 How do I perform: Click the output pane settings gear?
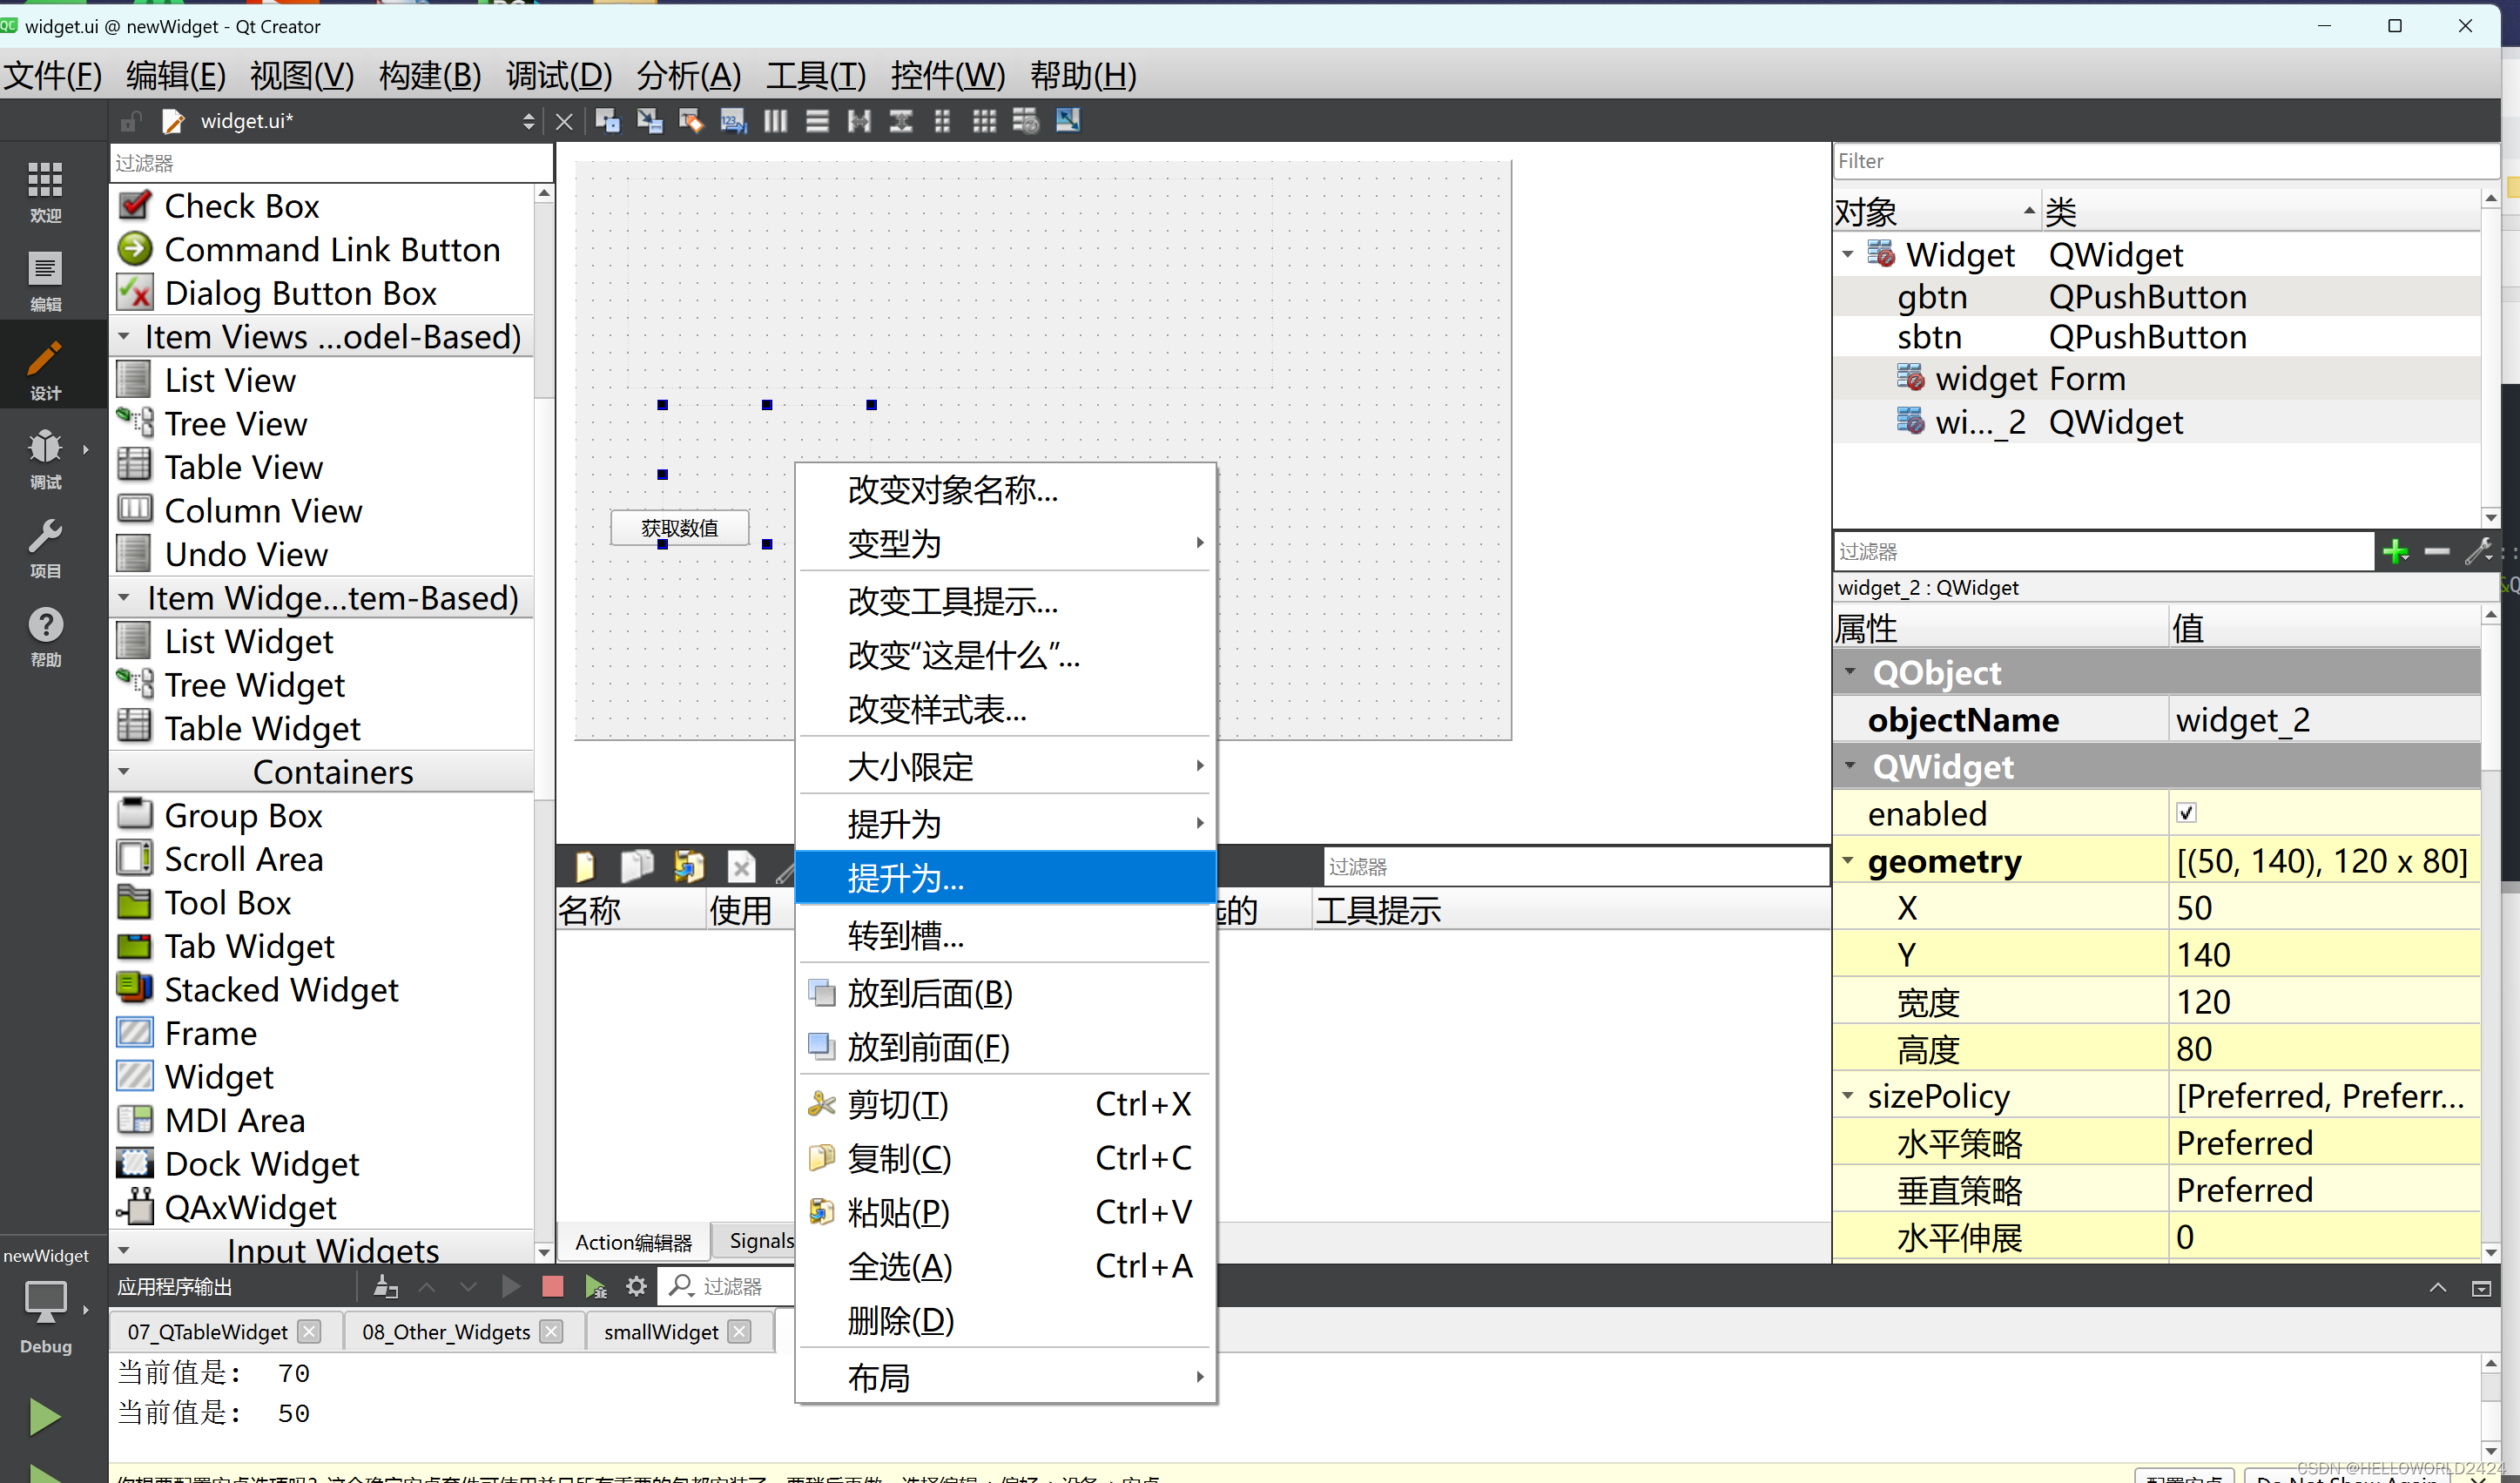click(636, 1286)
